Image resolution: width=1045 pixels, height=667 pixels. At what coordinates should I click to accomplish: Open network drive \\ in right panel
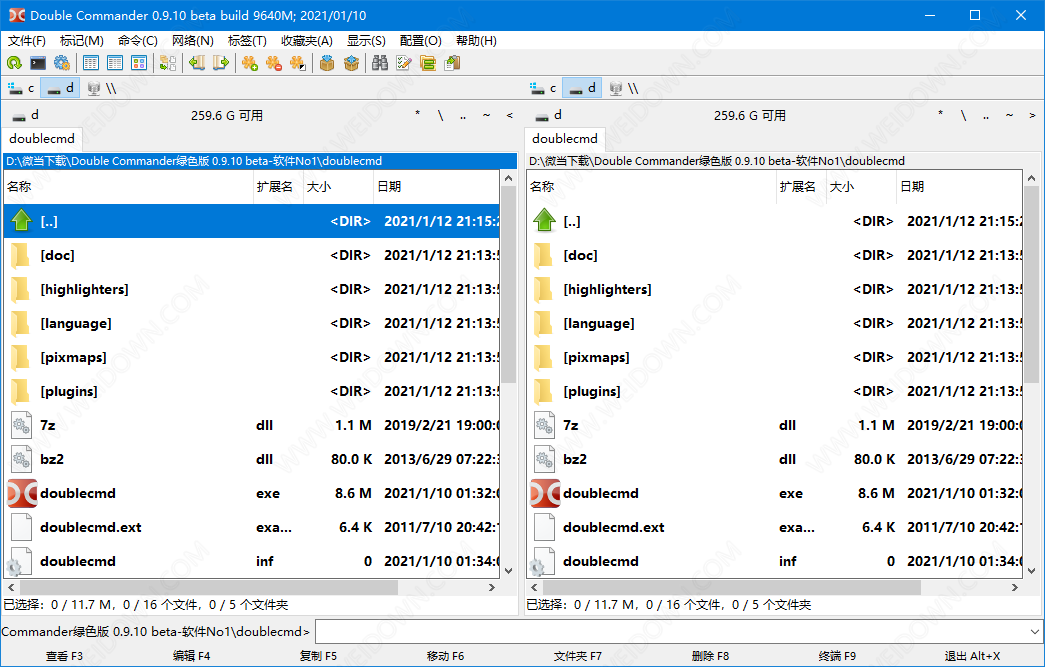623,88
